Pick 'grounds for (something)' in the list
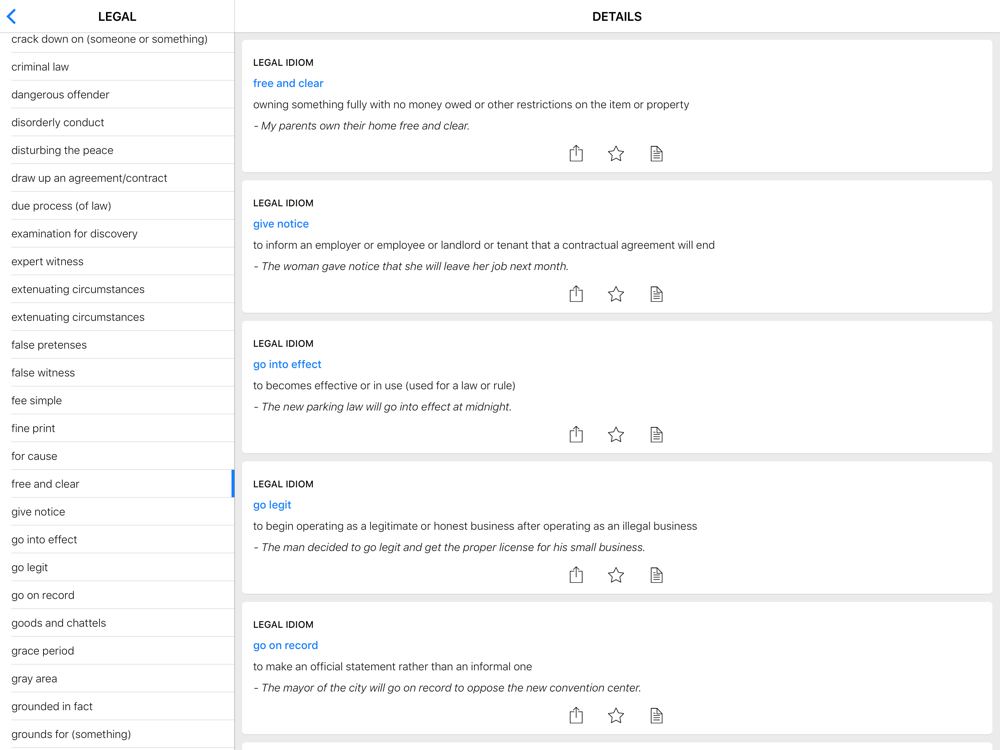 coord(71,734)
